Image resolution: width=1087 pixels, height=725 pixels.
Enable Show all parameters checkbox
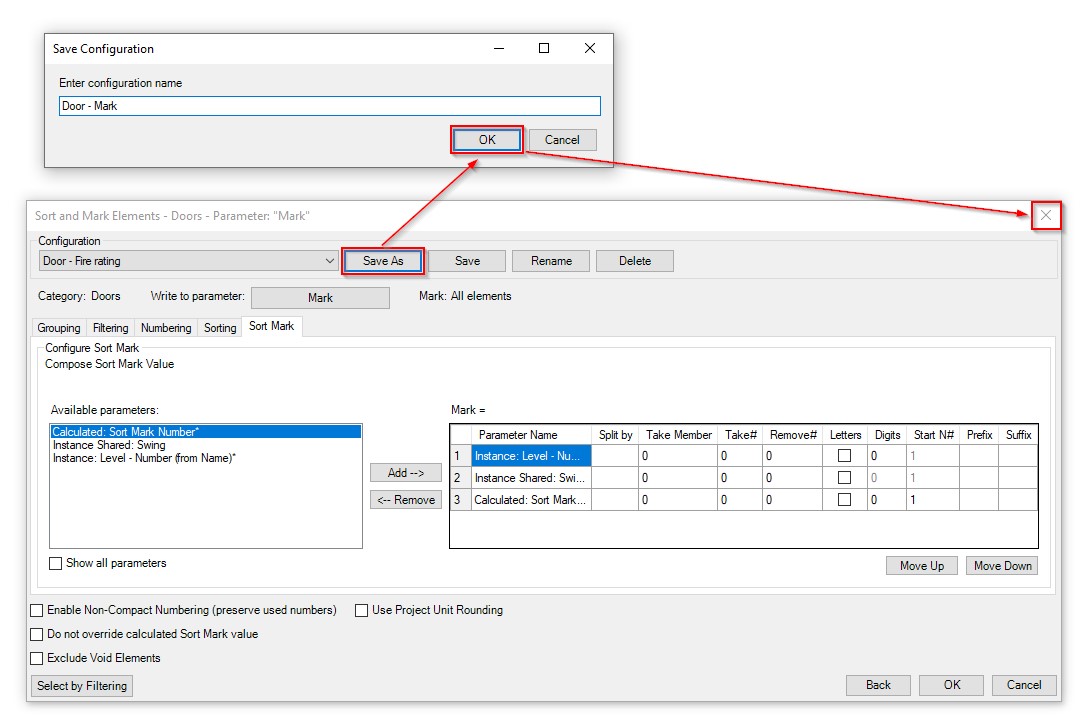[x=56, y=564]
